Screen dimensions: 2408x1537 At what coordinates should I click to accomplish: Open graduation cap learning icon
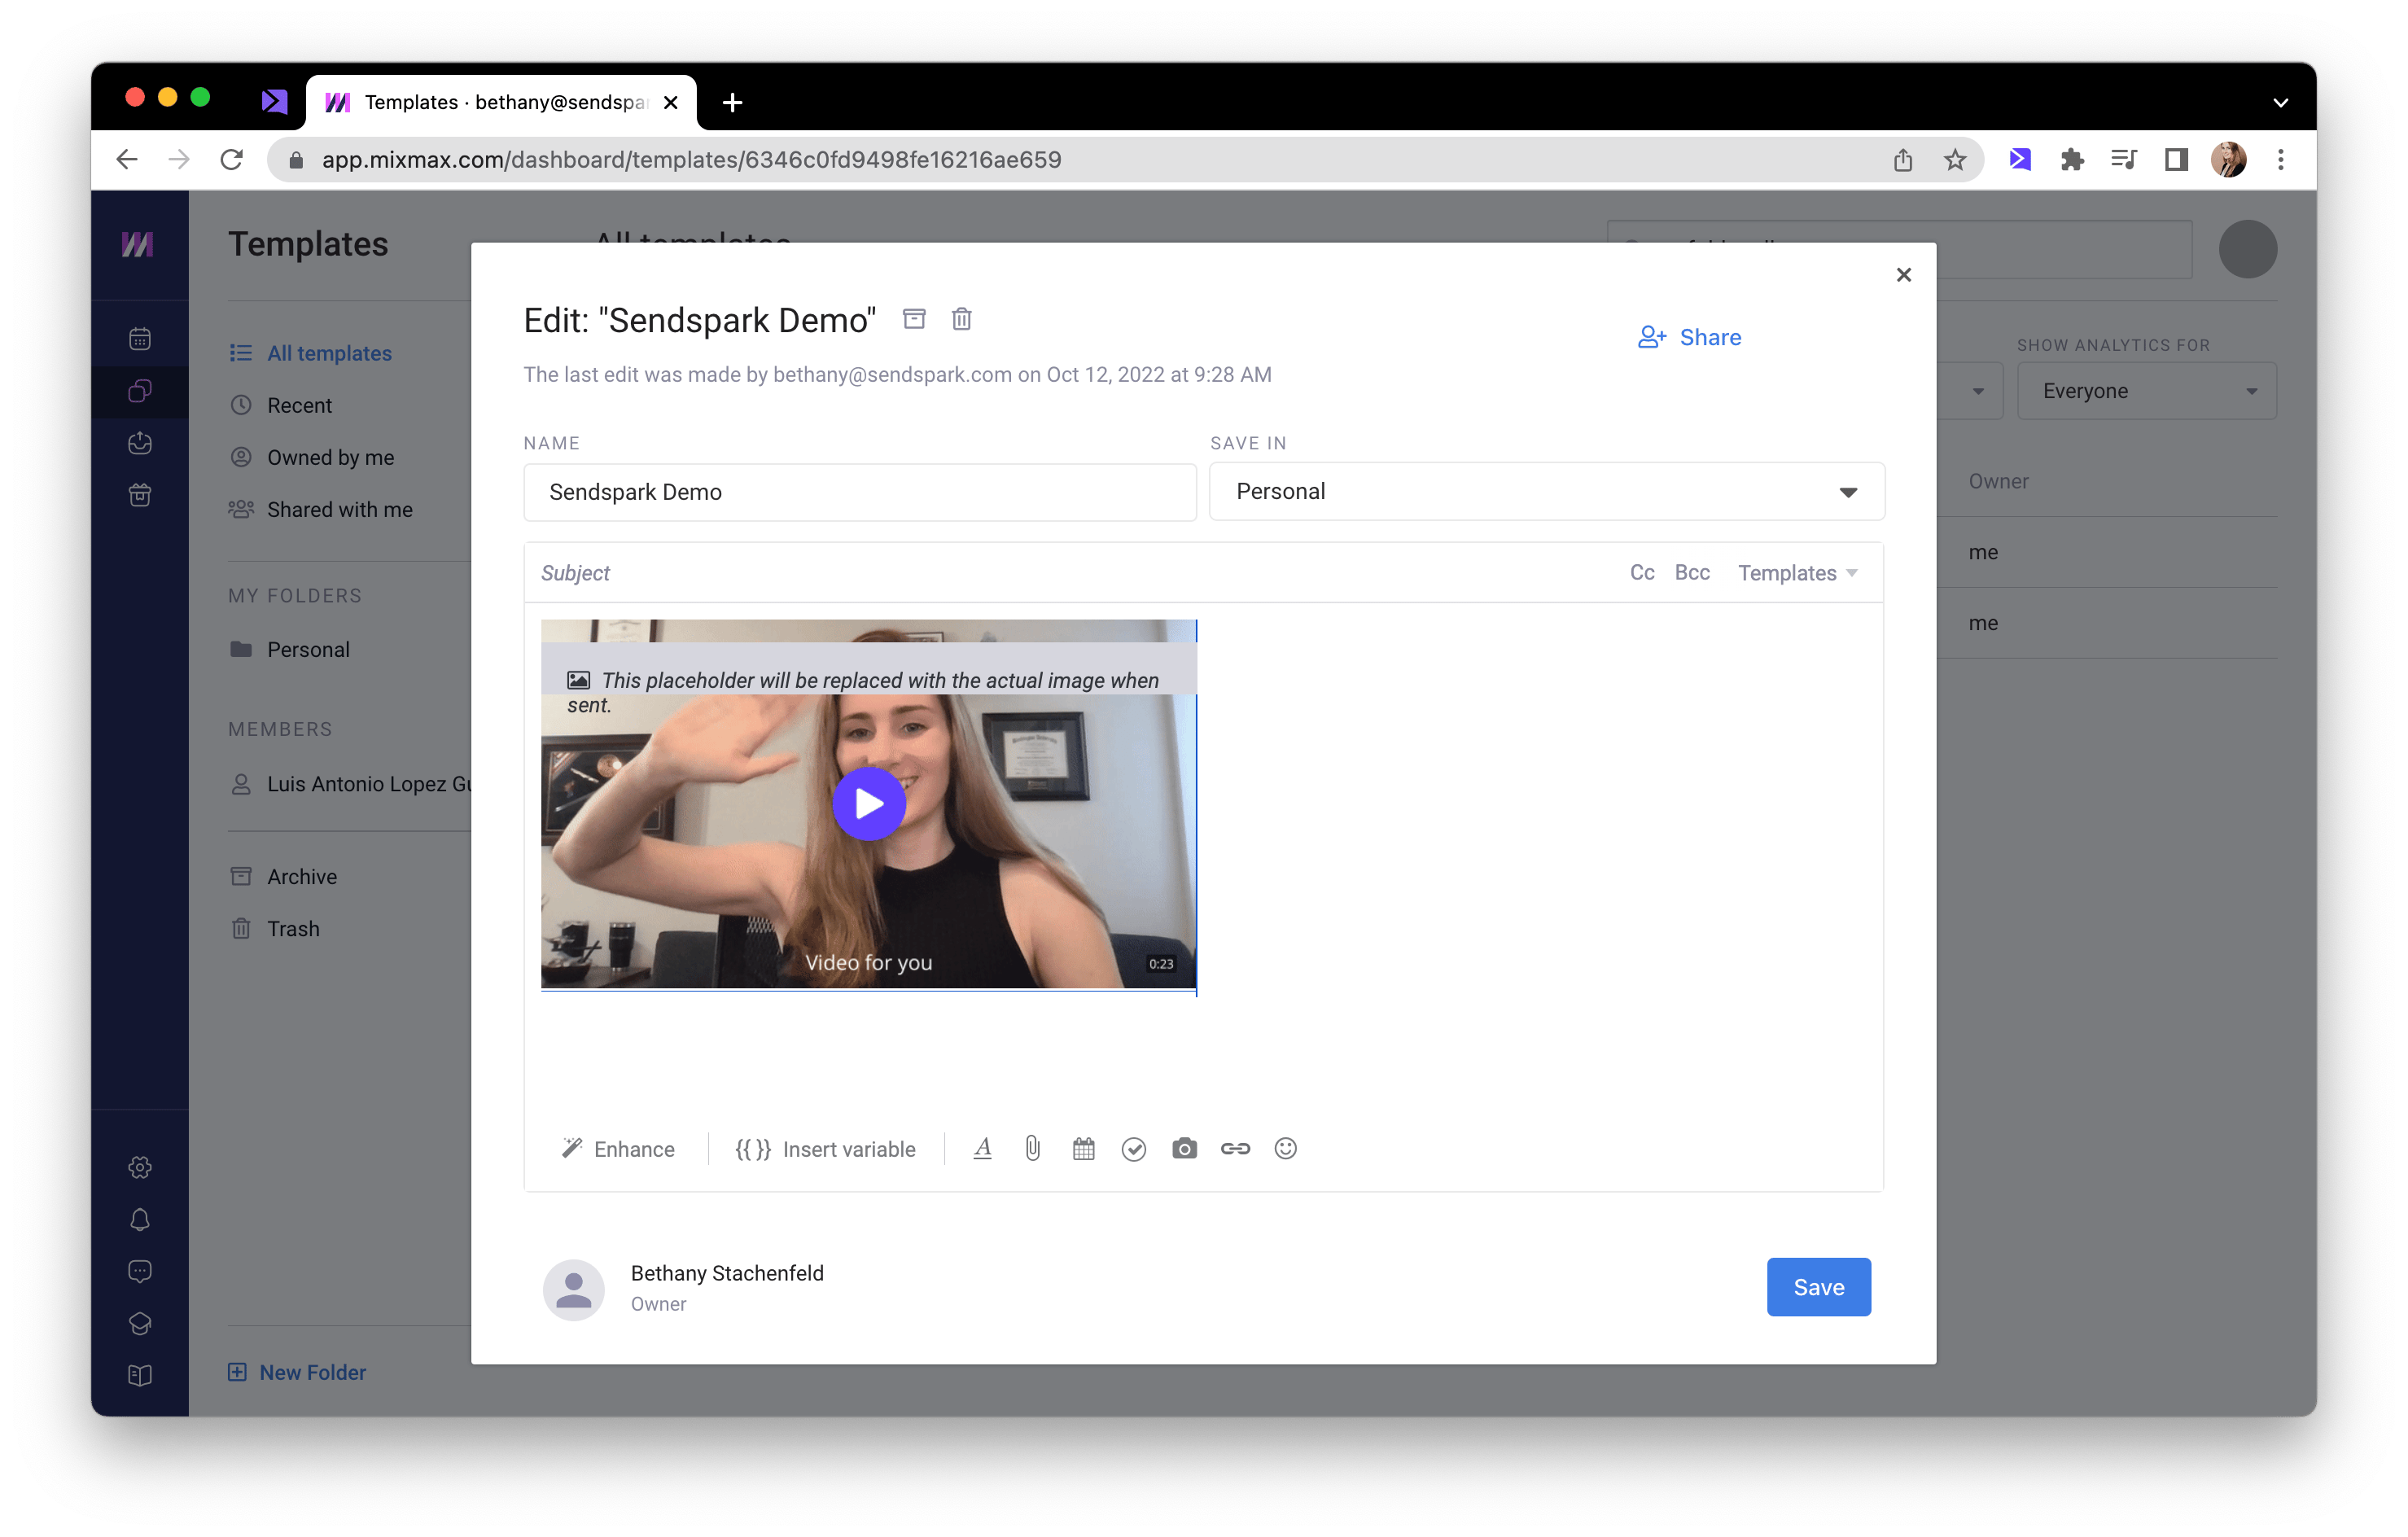tap(140, 1324)
